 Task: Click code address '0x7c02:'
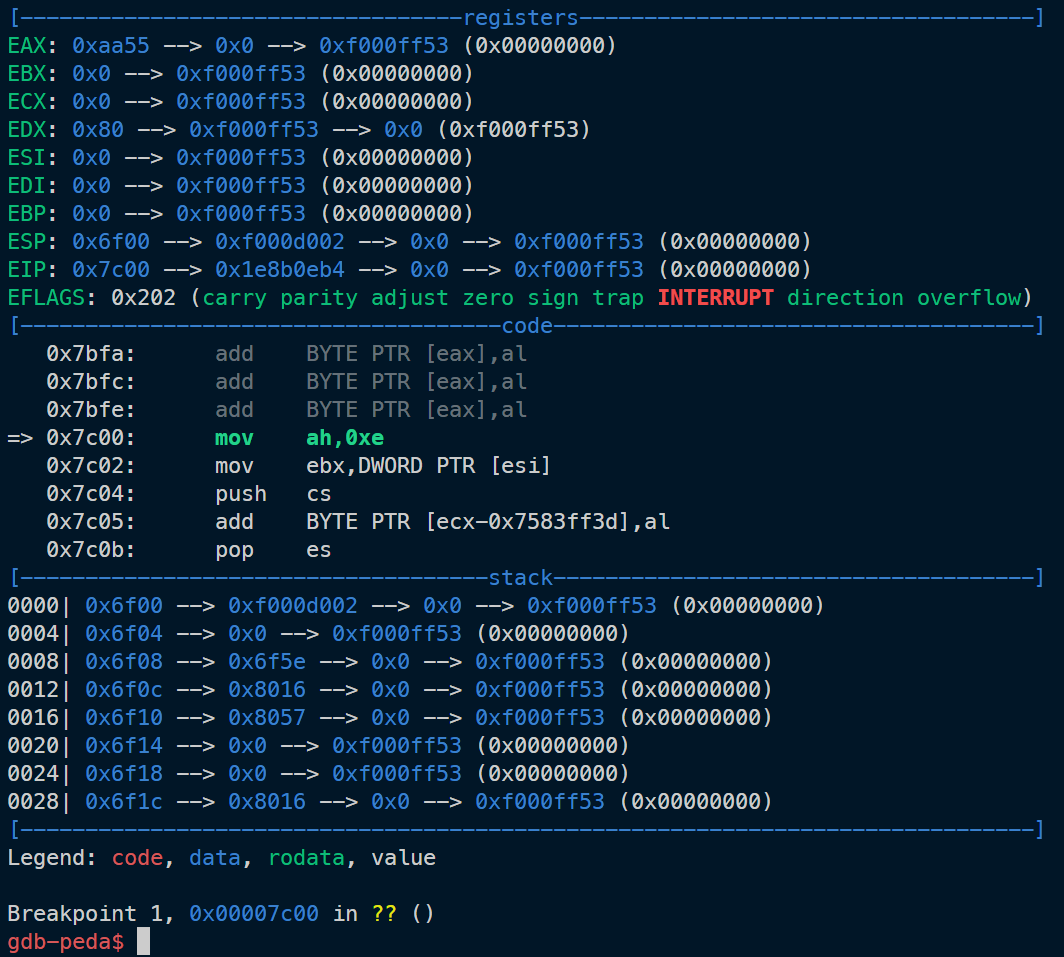(90, 466)
